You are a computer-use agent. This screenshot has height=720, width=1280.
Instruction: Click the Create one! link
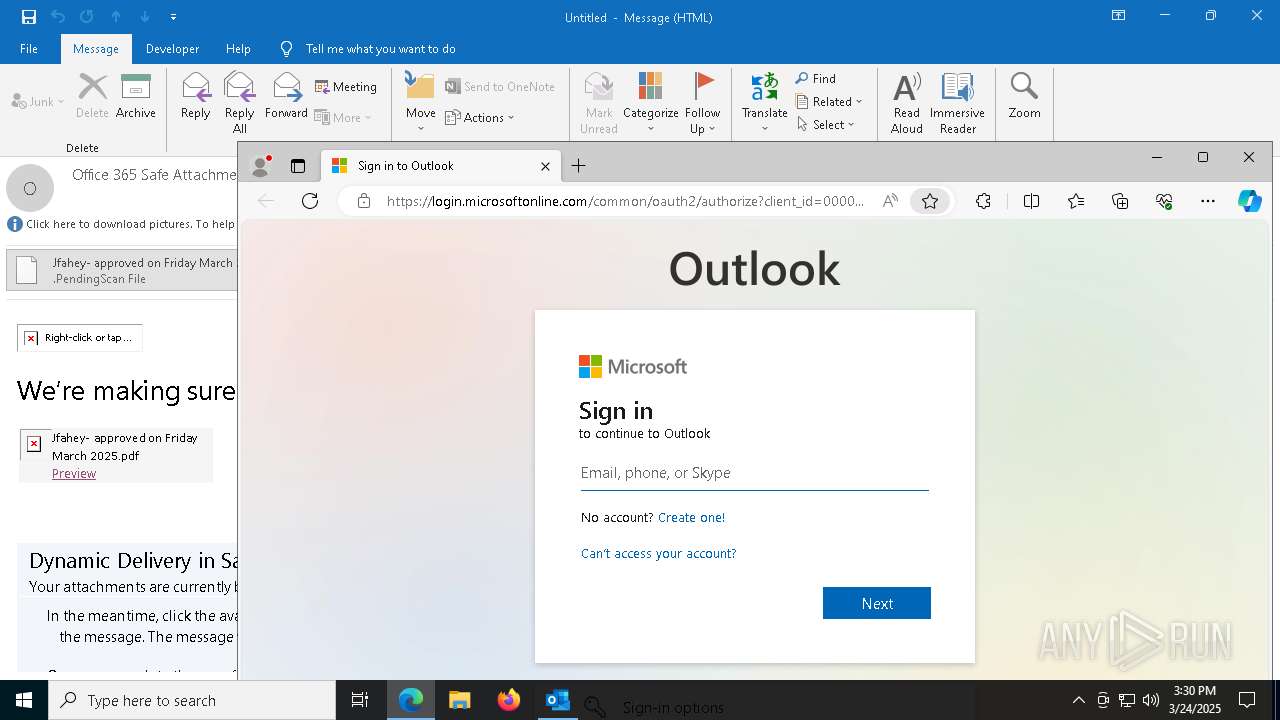coord(692,517)
